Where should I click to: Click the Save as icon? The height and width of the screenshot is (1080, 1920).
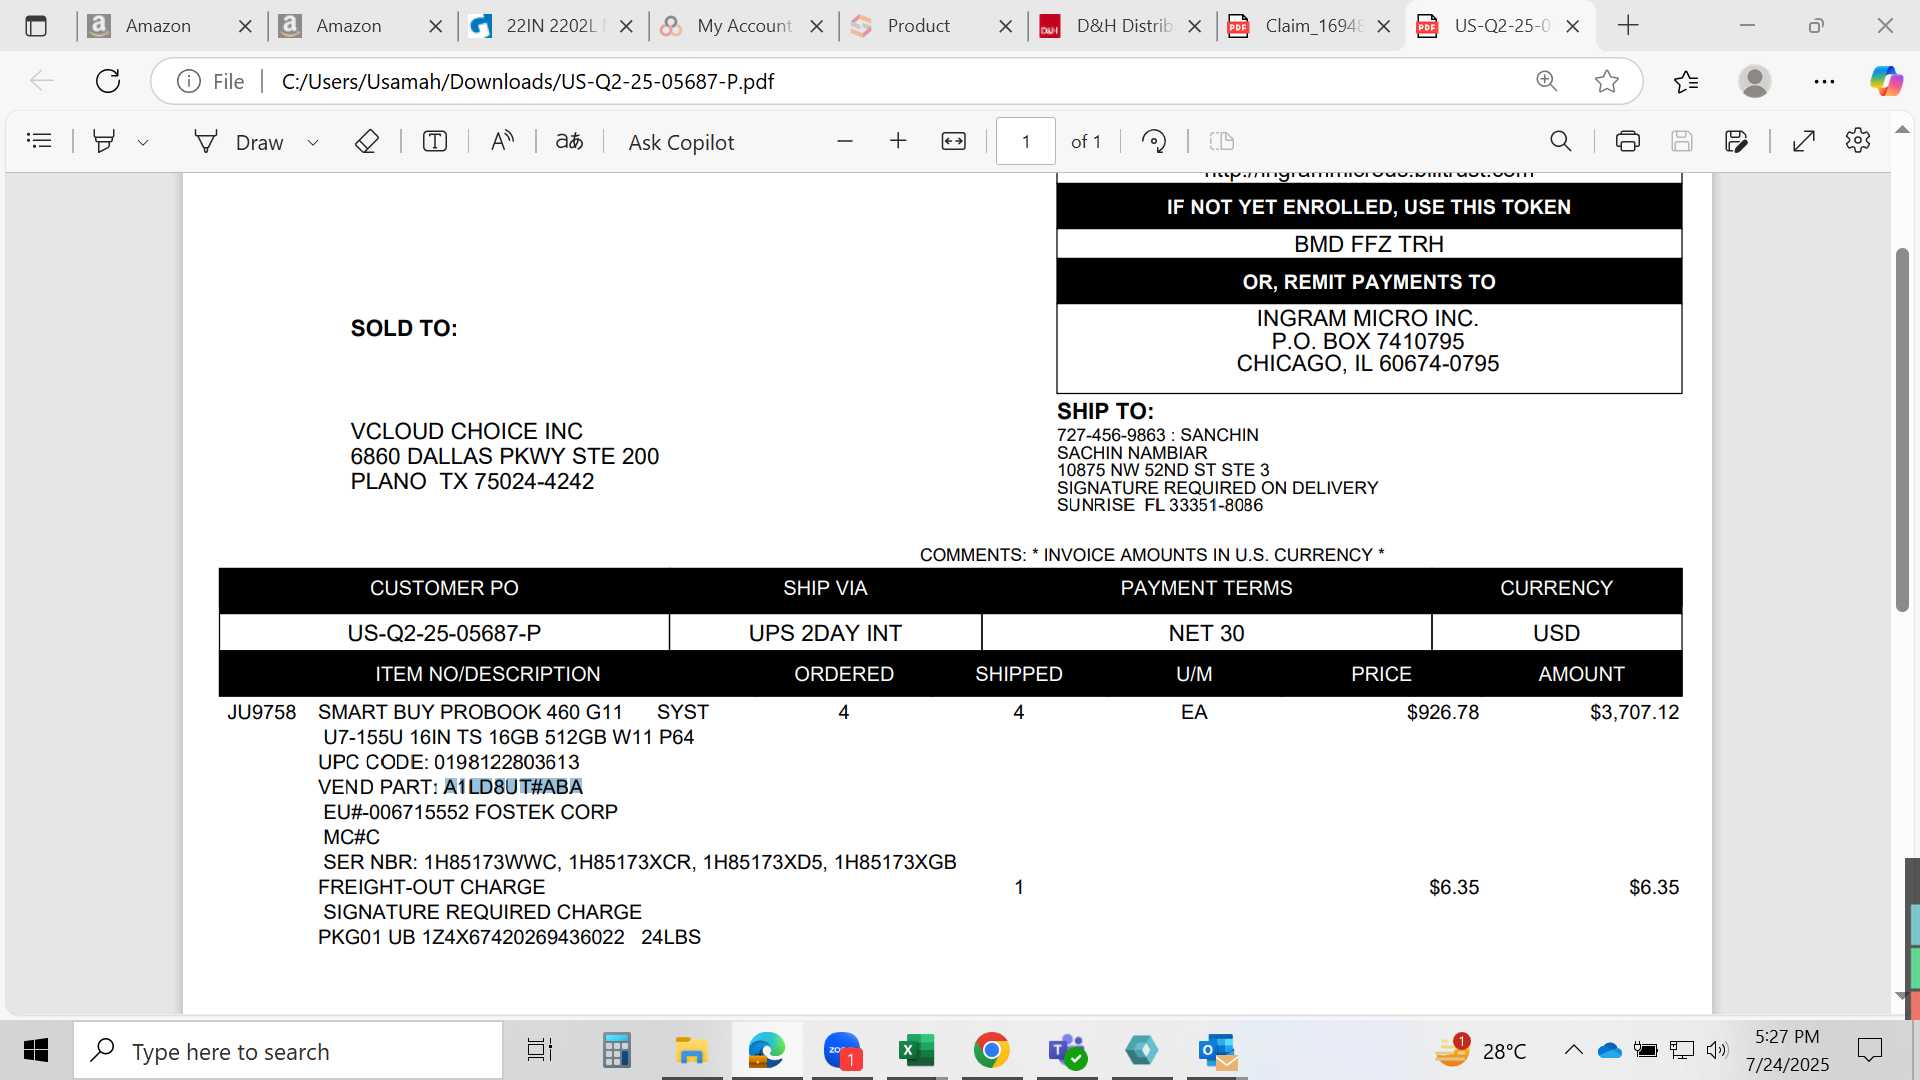[x=1737, y=141]
